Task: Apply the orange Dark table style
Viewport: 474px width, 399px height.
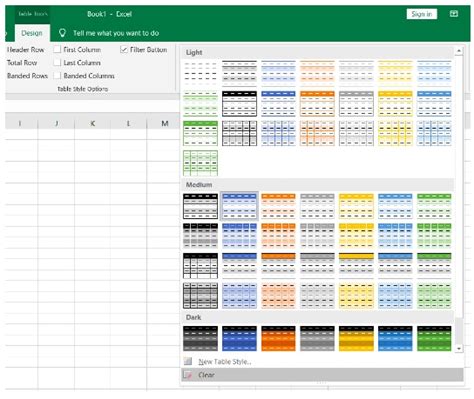Action: click(278, 338)
